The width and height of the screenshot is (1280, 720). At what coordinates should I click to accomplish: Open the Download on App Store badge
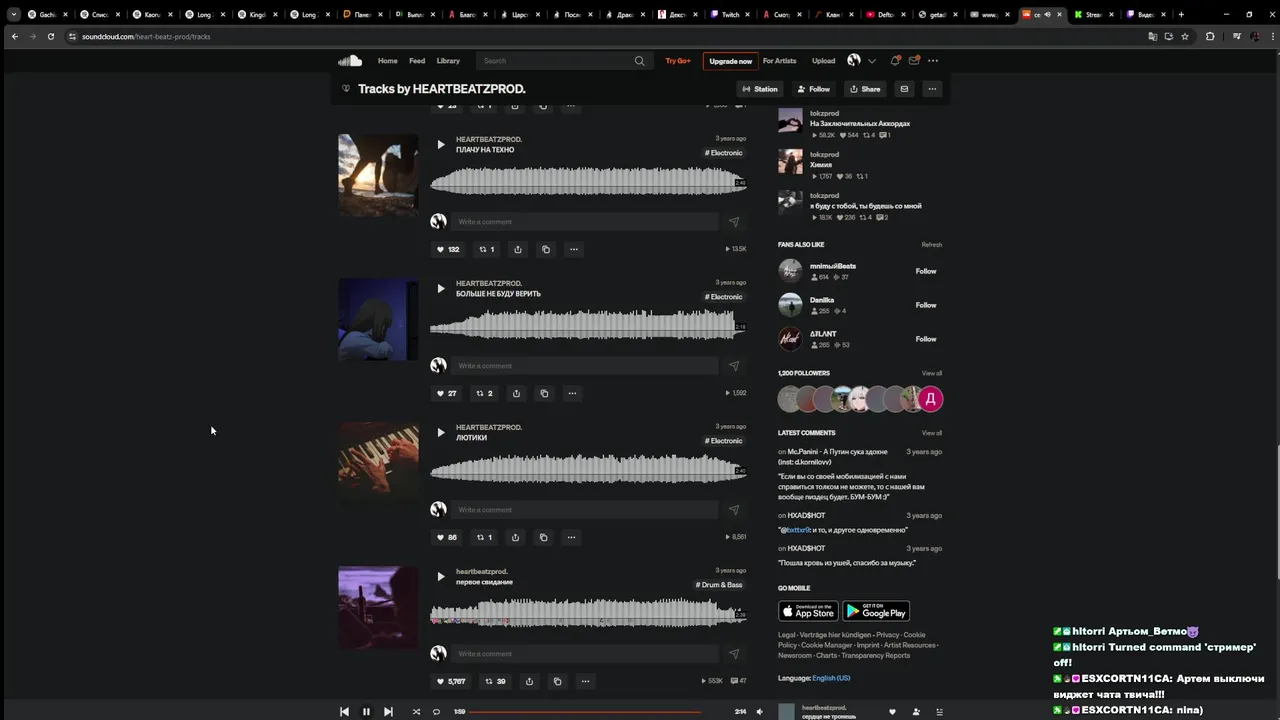pos(808,611)
